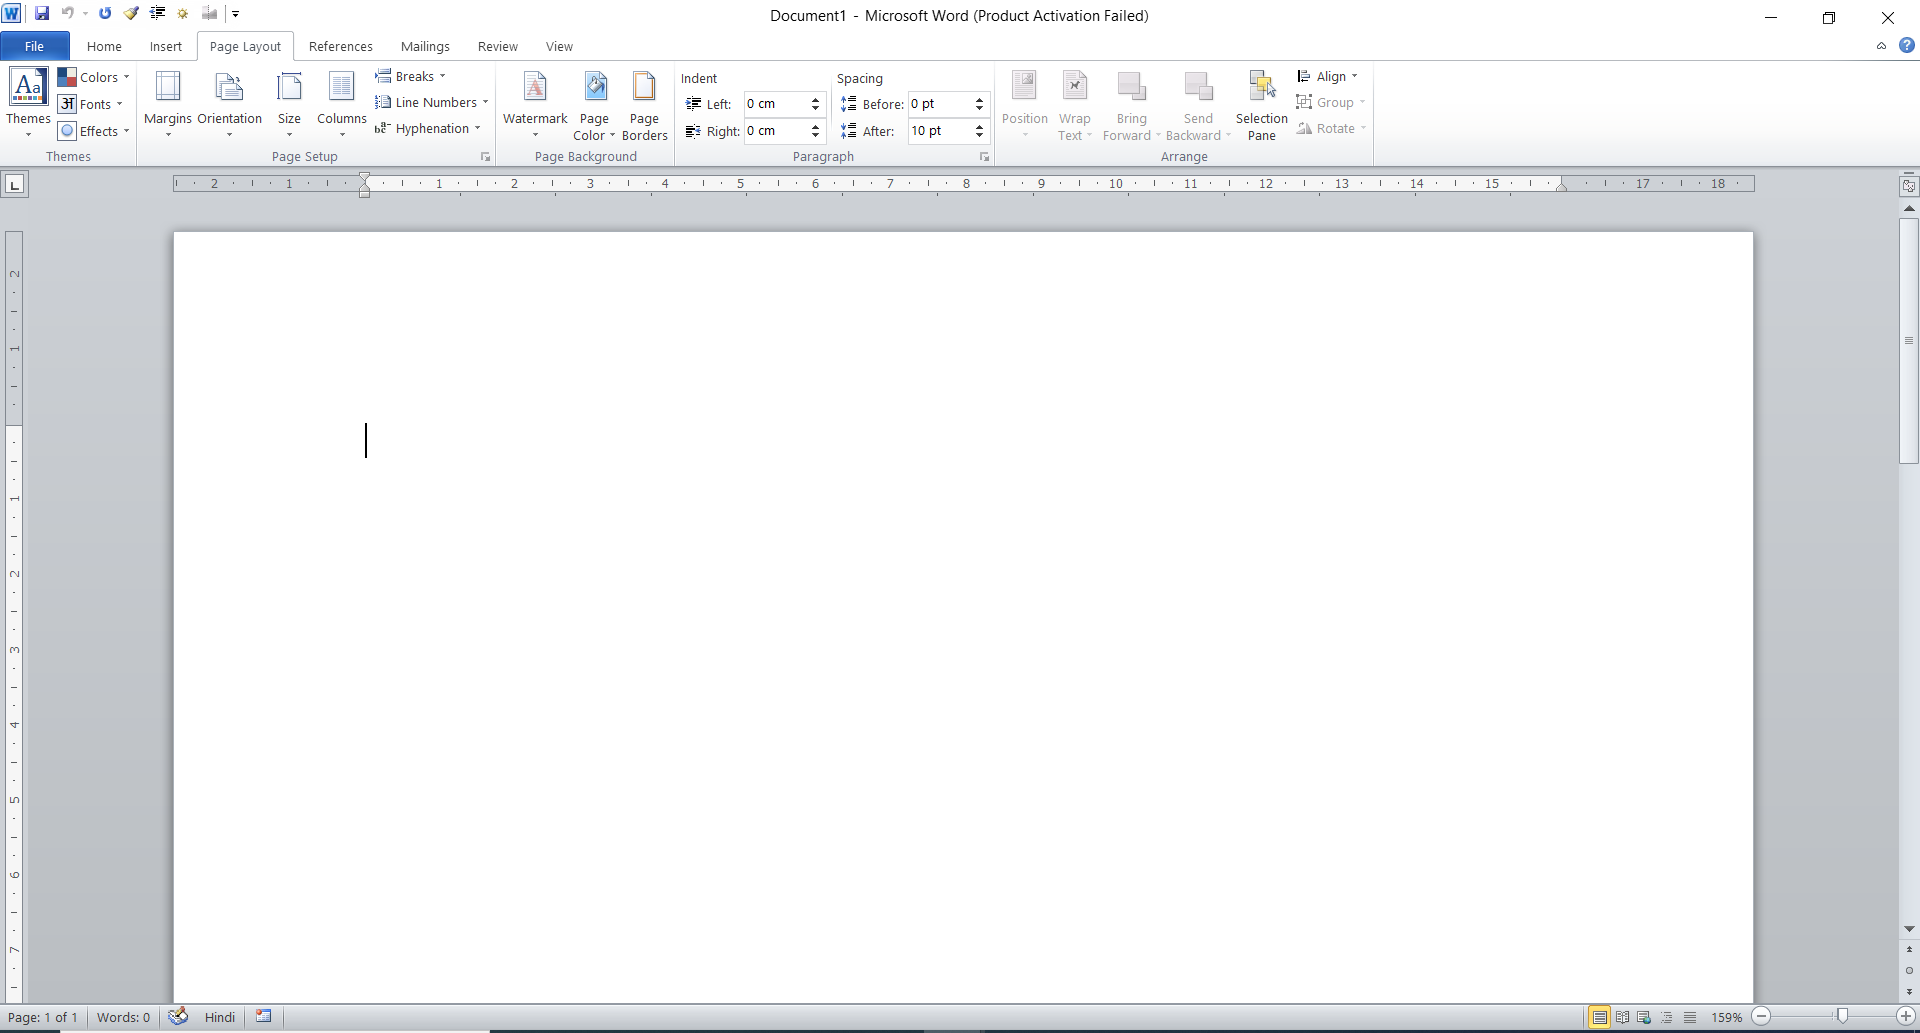Open the File menu
This screenshot has width=1920, height=1033.
(x=34, y=46)
